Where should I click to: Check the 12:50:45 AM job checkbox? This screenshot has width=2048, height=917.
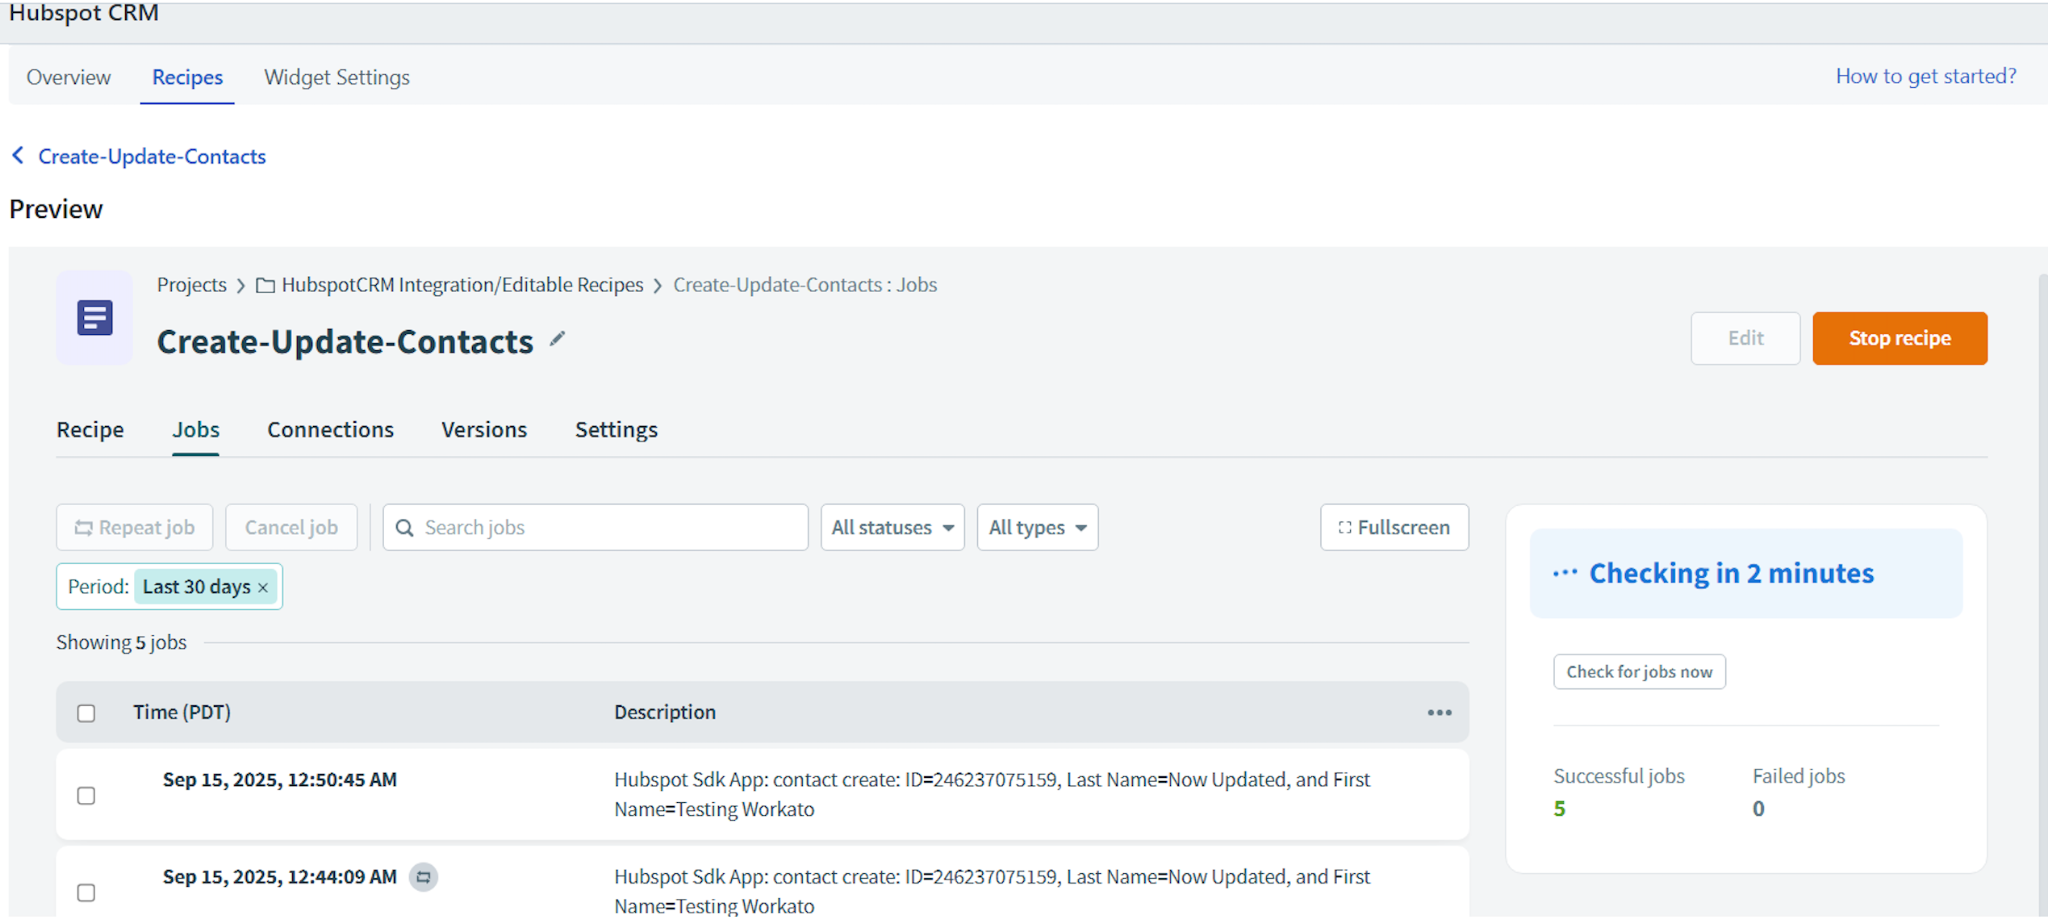[x=86, y=796]
